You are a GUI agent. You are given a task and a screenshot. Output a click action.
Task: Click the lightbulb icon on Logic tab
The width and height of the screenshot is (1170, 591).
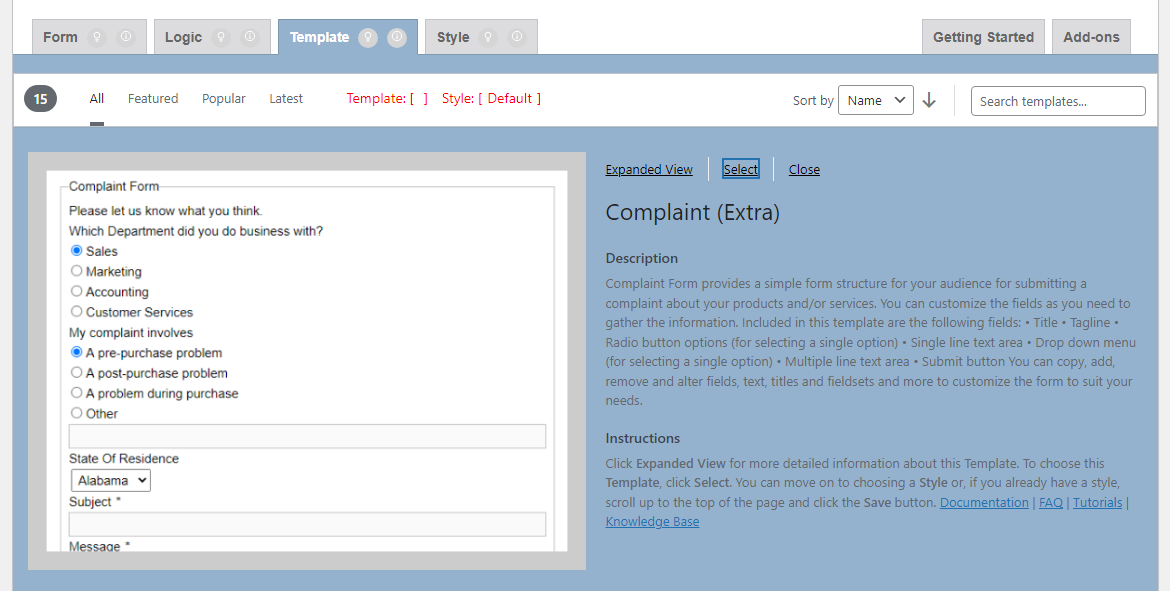pyautogui.click(x=221, y=37)
